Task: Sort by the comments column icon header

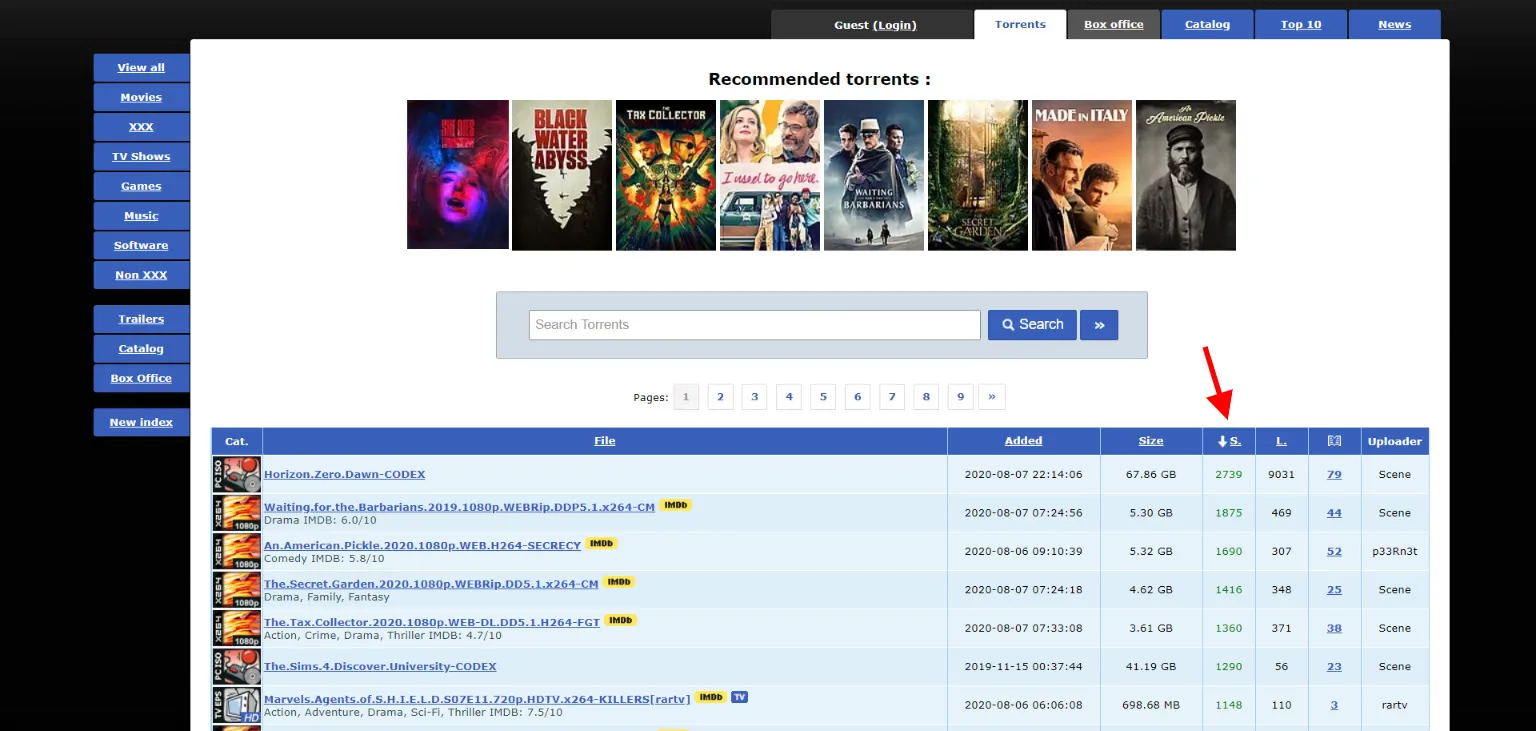Action: click(1334, 441)
